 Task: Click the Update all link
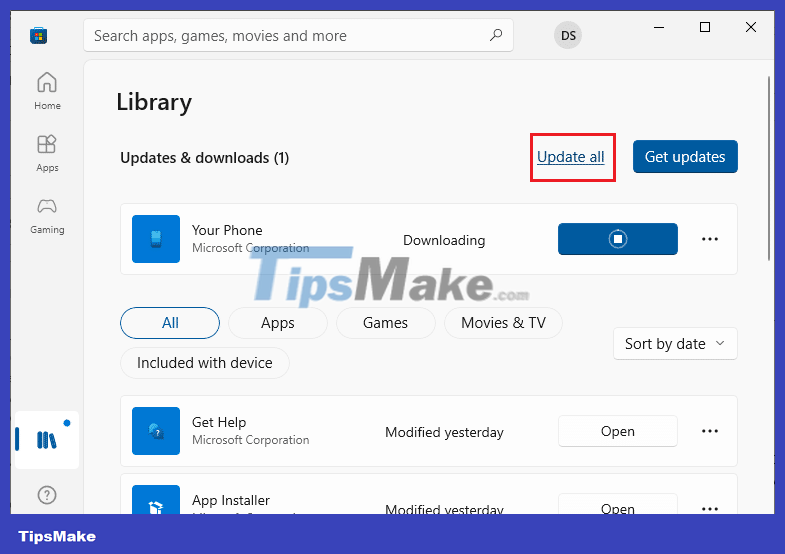pos(571,157)
